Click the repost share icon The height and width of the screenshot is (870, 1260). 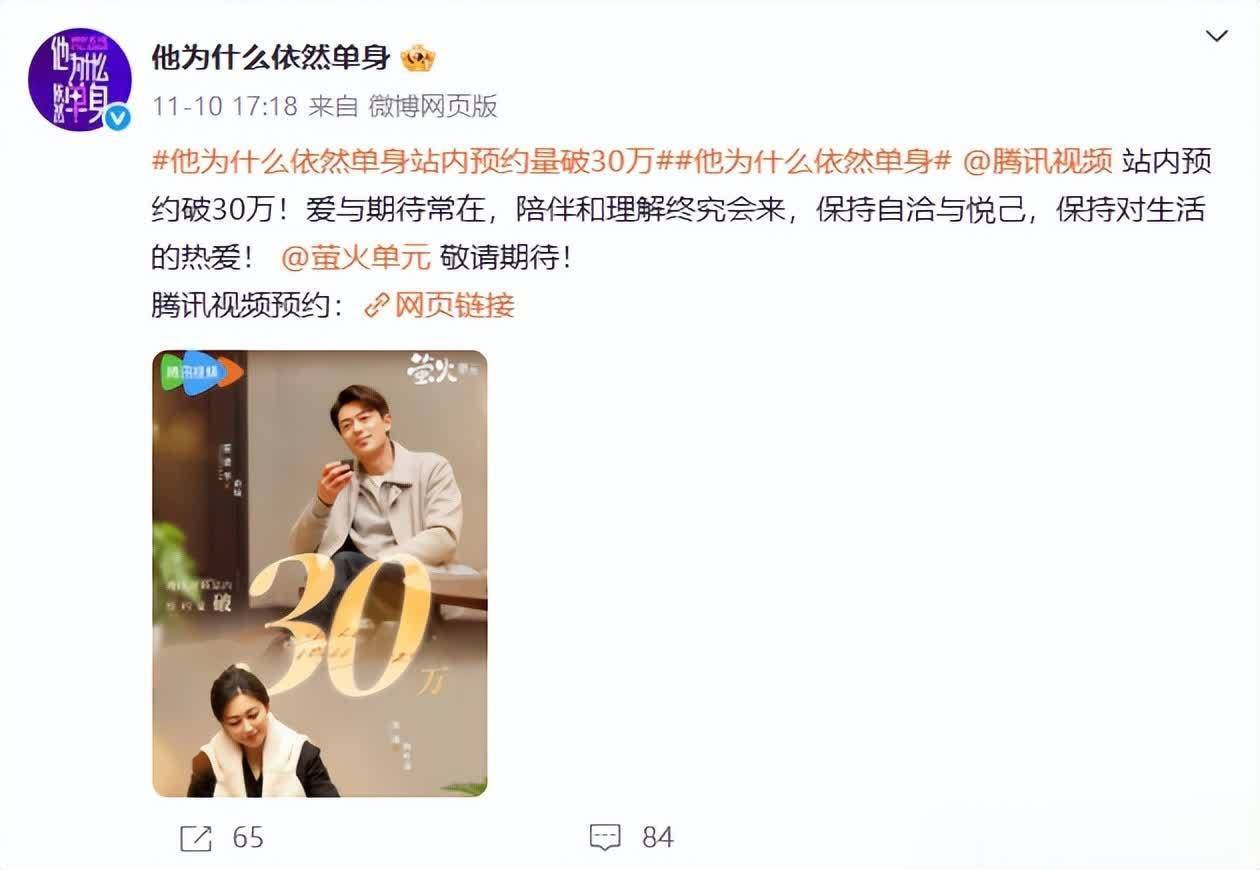point(196,837)
